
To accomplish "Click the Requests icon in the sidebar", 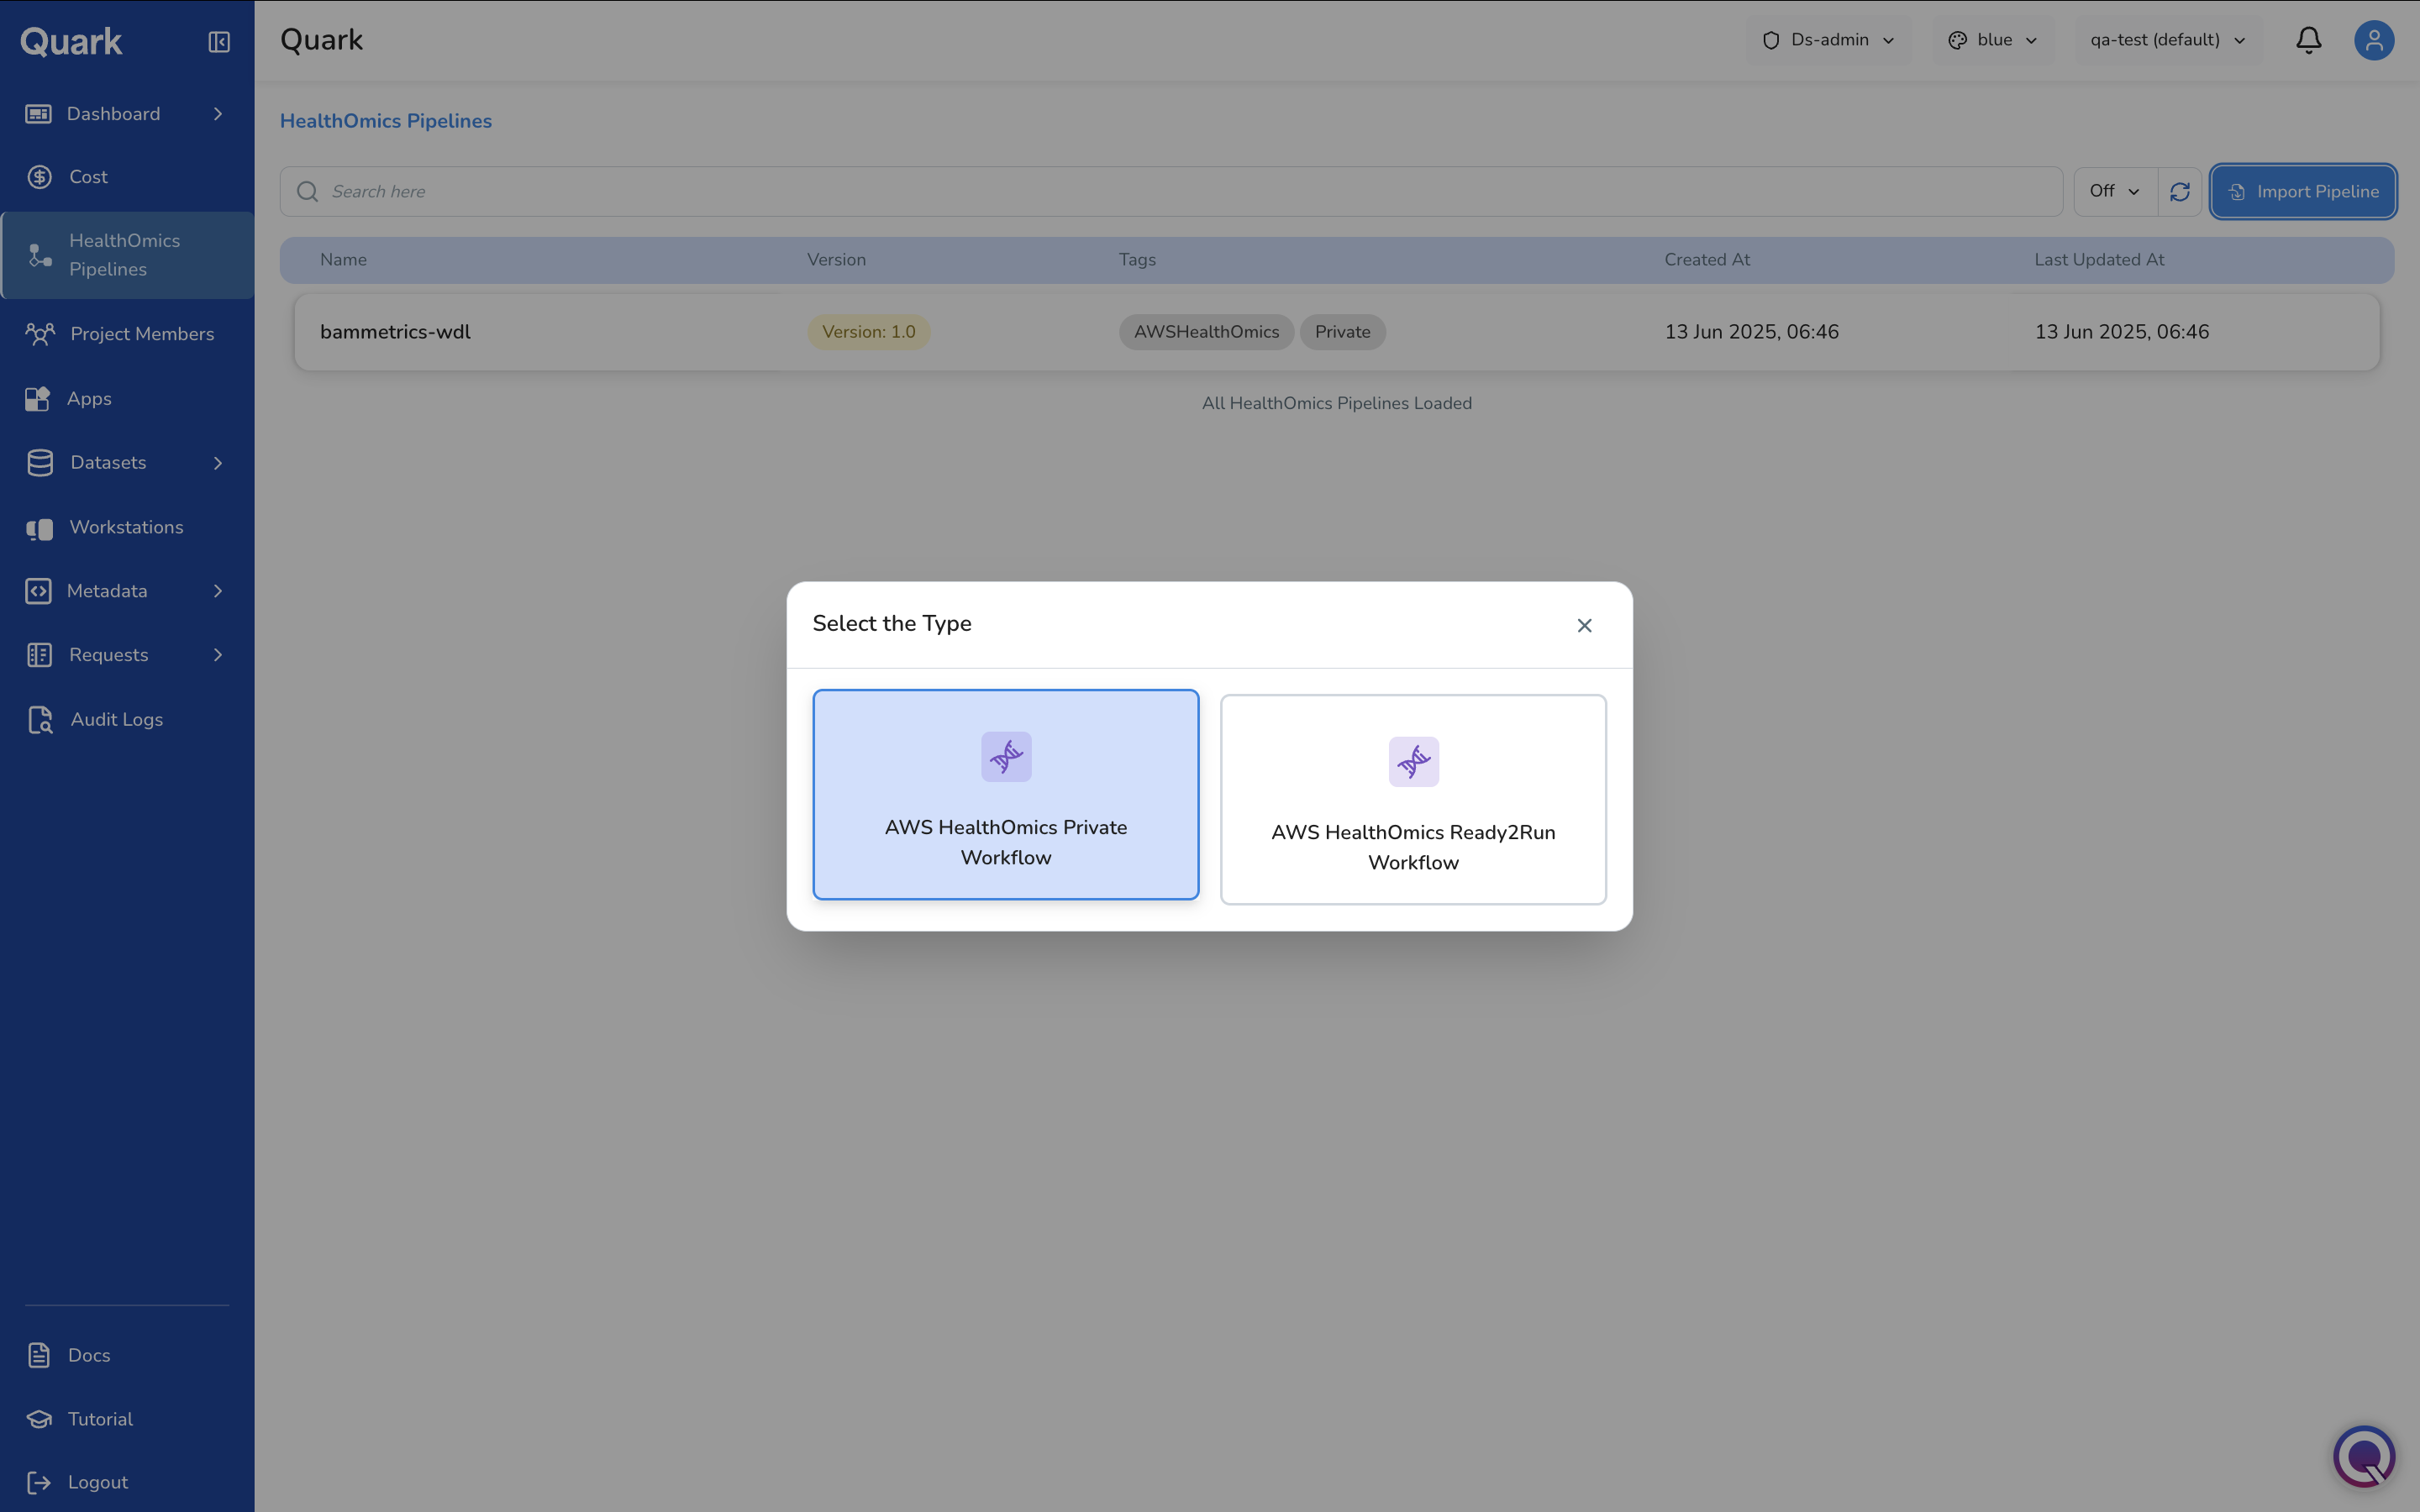I will tap(39, 655).
